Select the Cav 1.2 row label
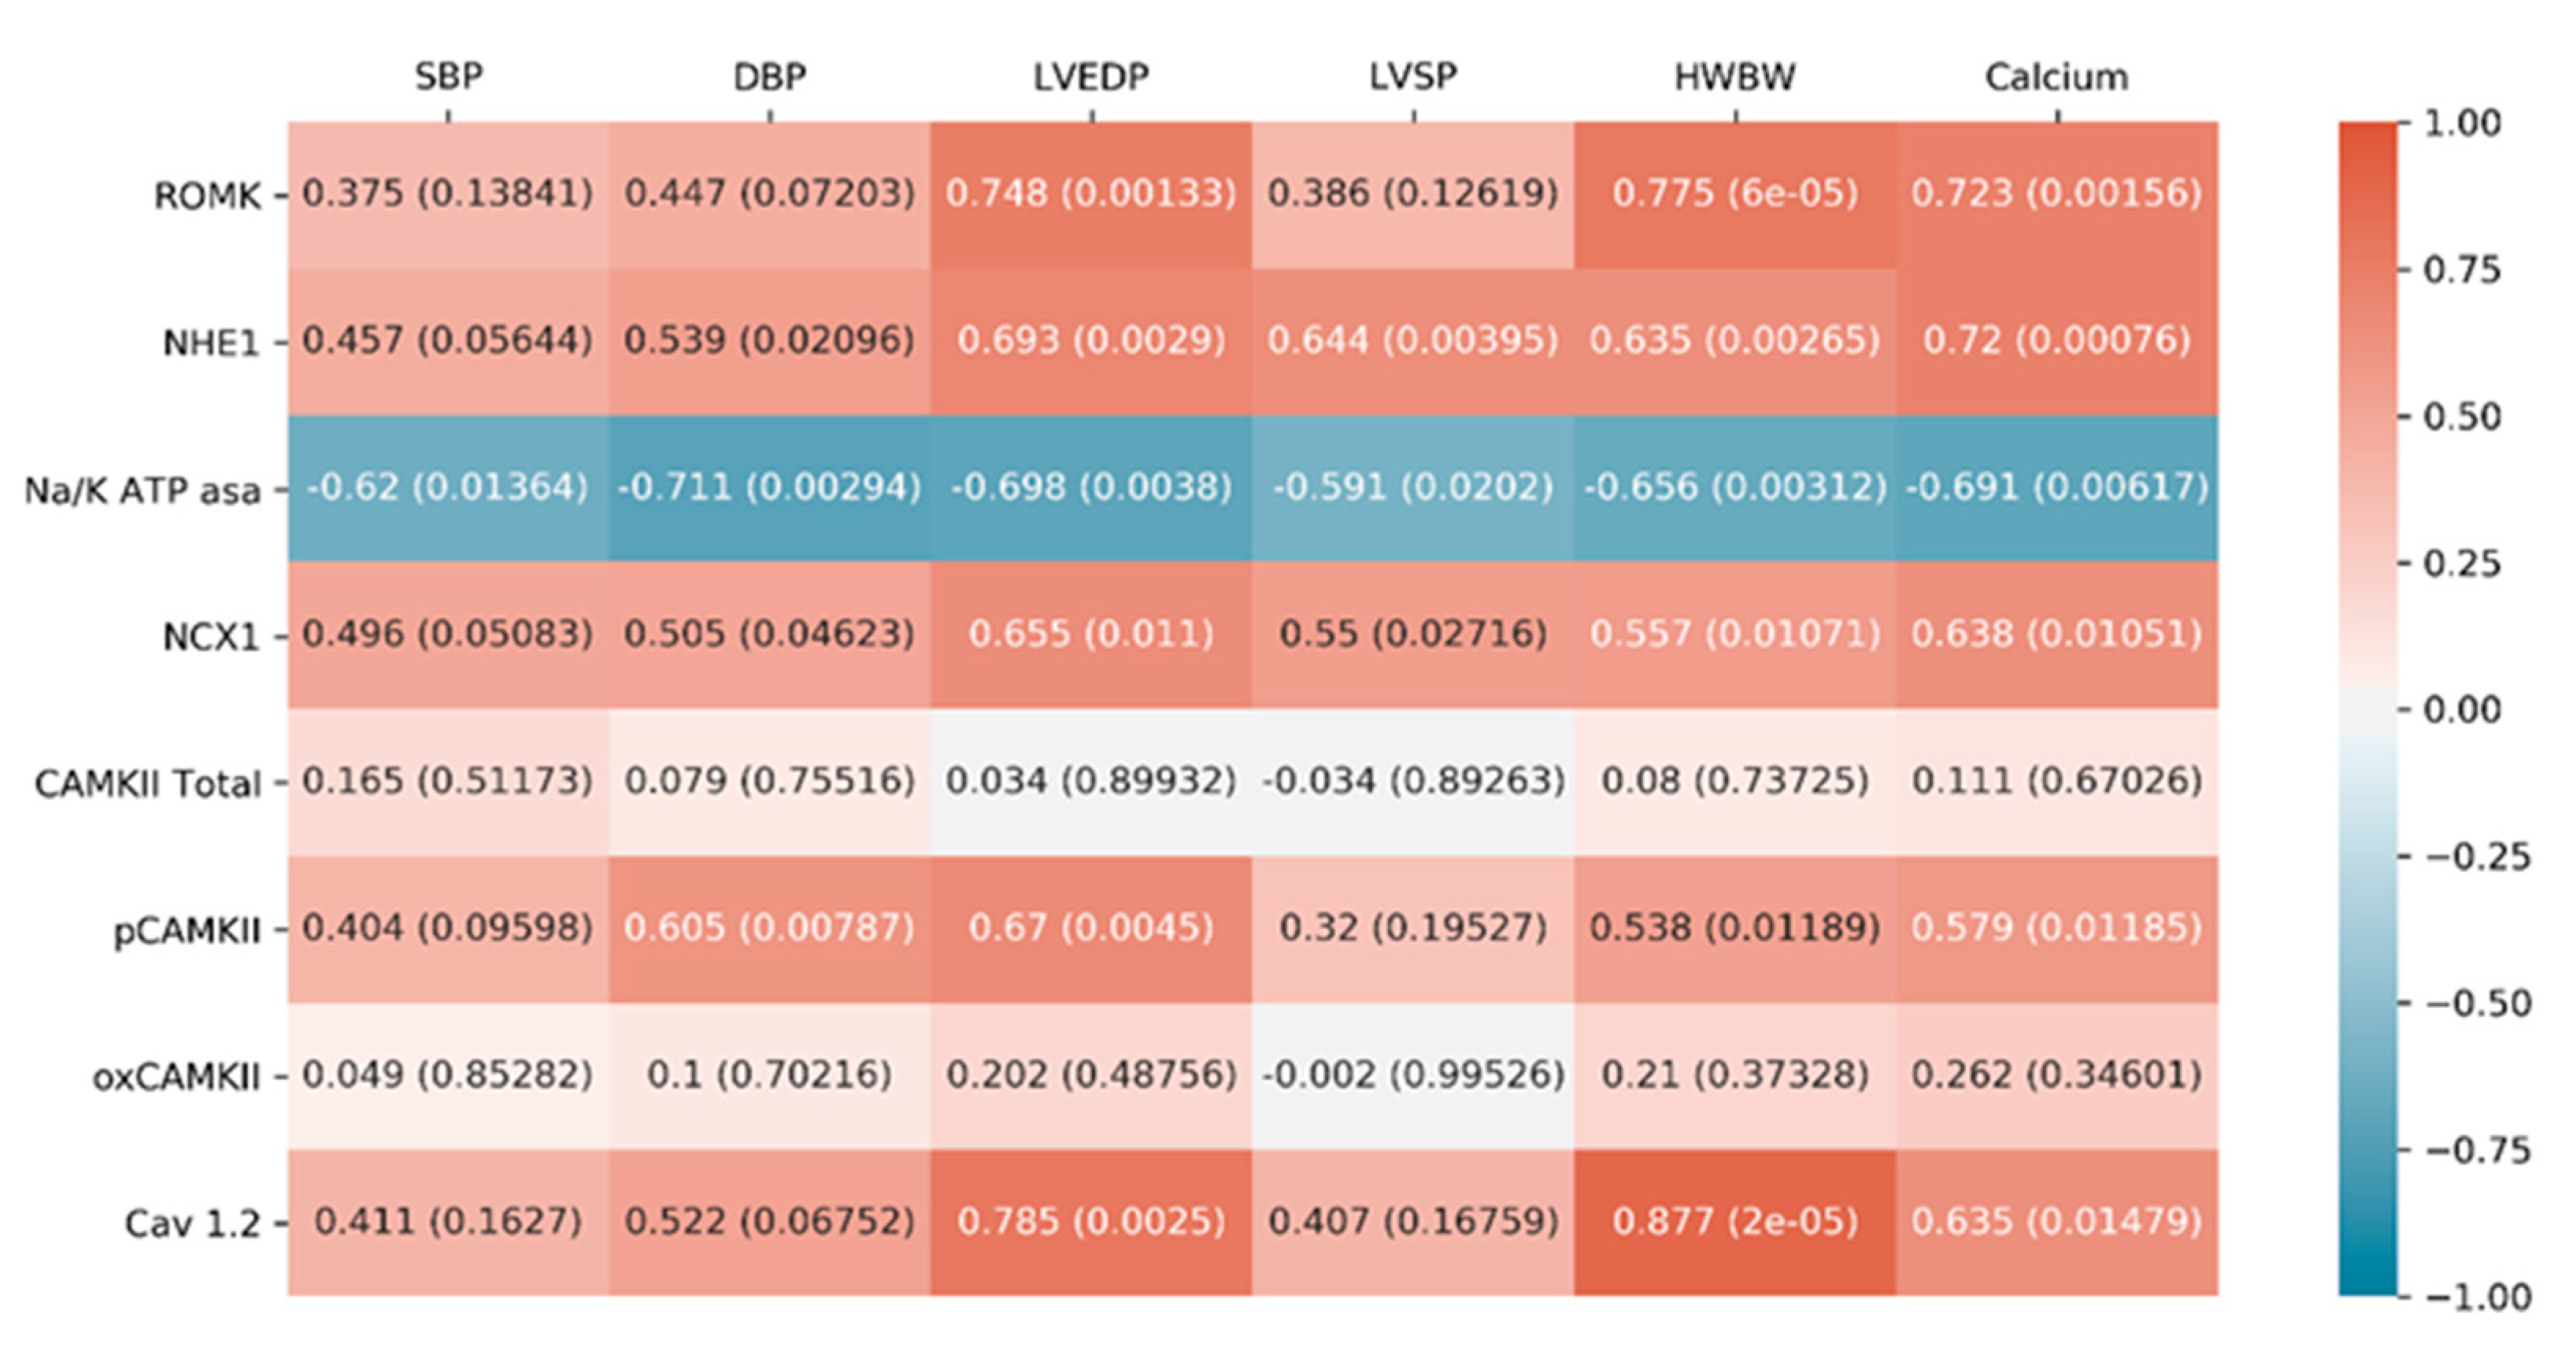Viewport: 2576px width, 1369px height. 192,1223
